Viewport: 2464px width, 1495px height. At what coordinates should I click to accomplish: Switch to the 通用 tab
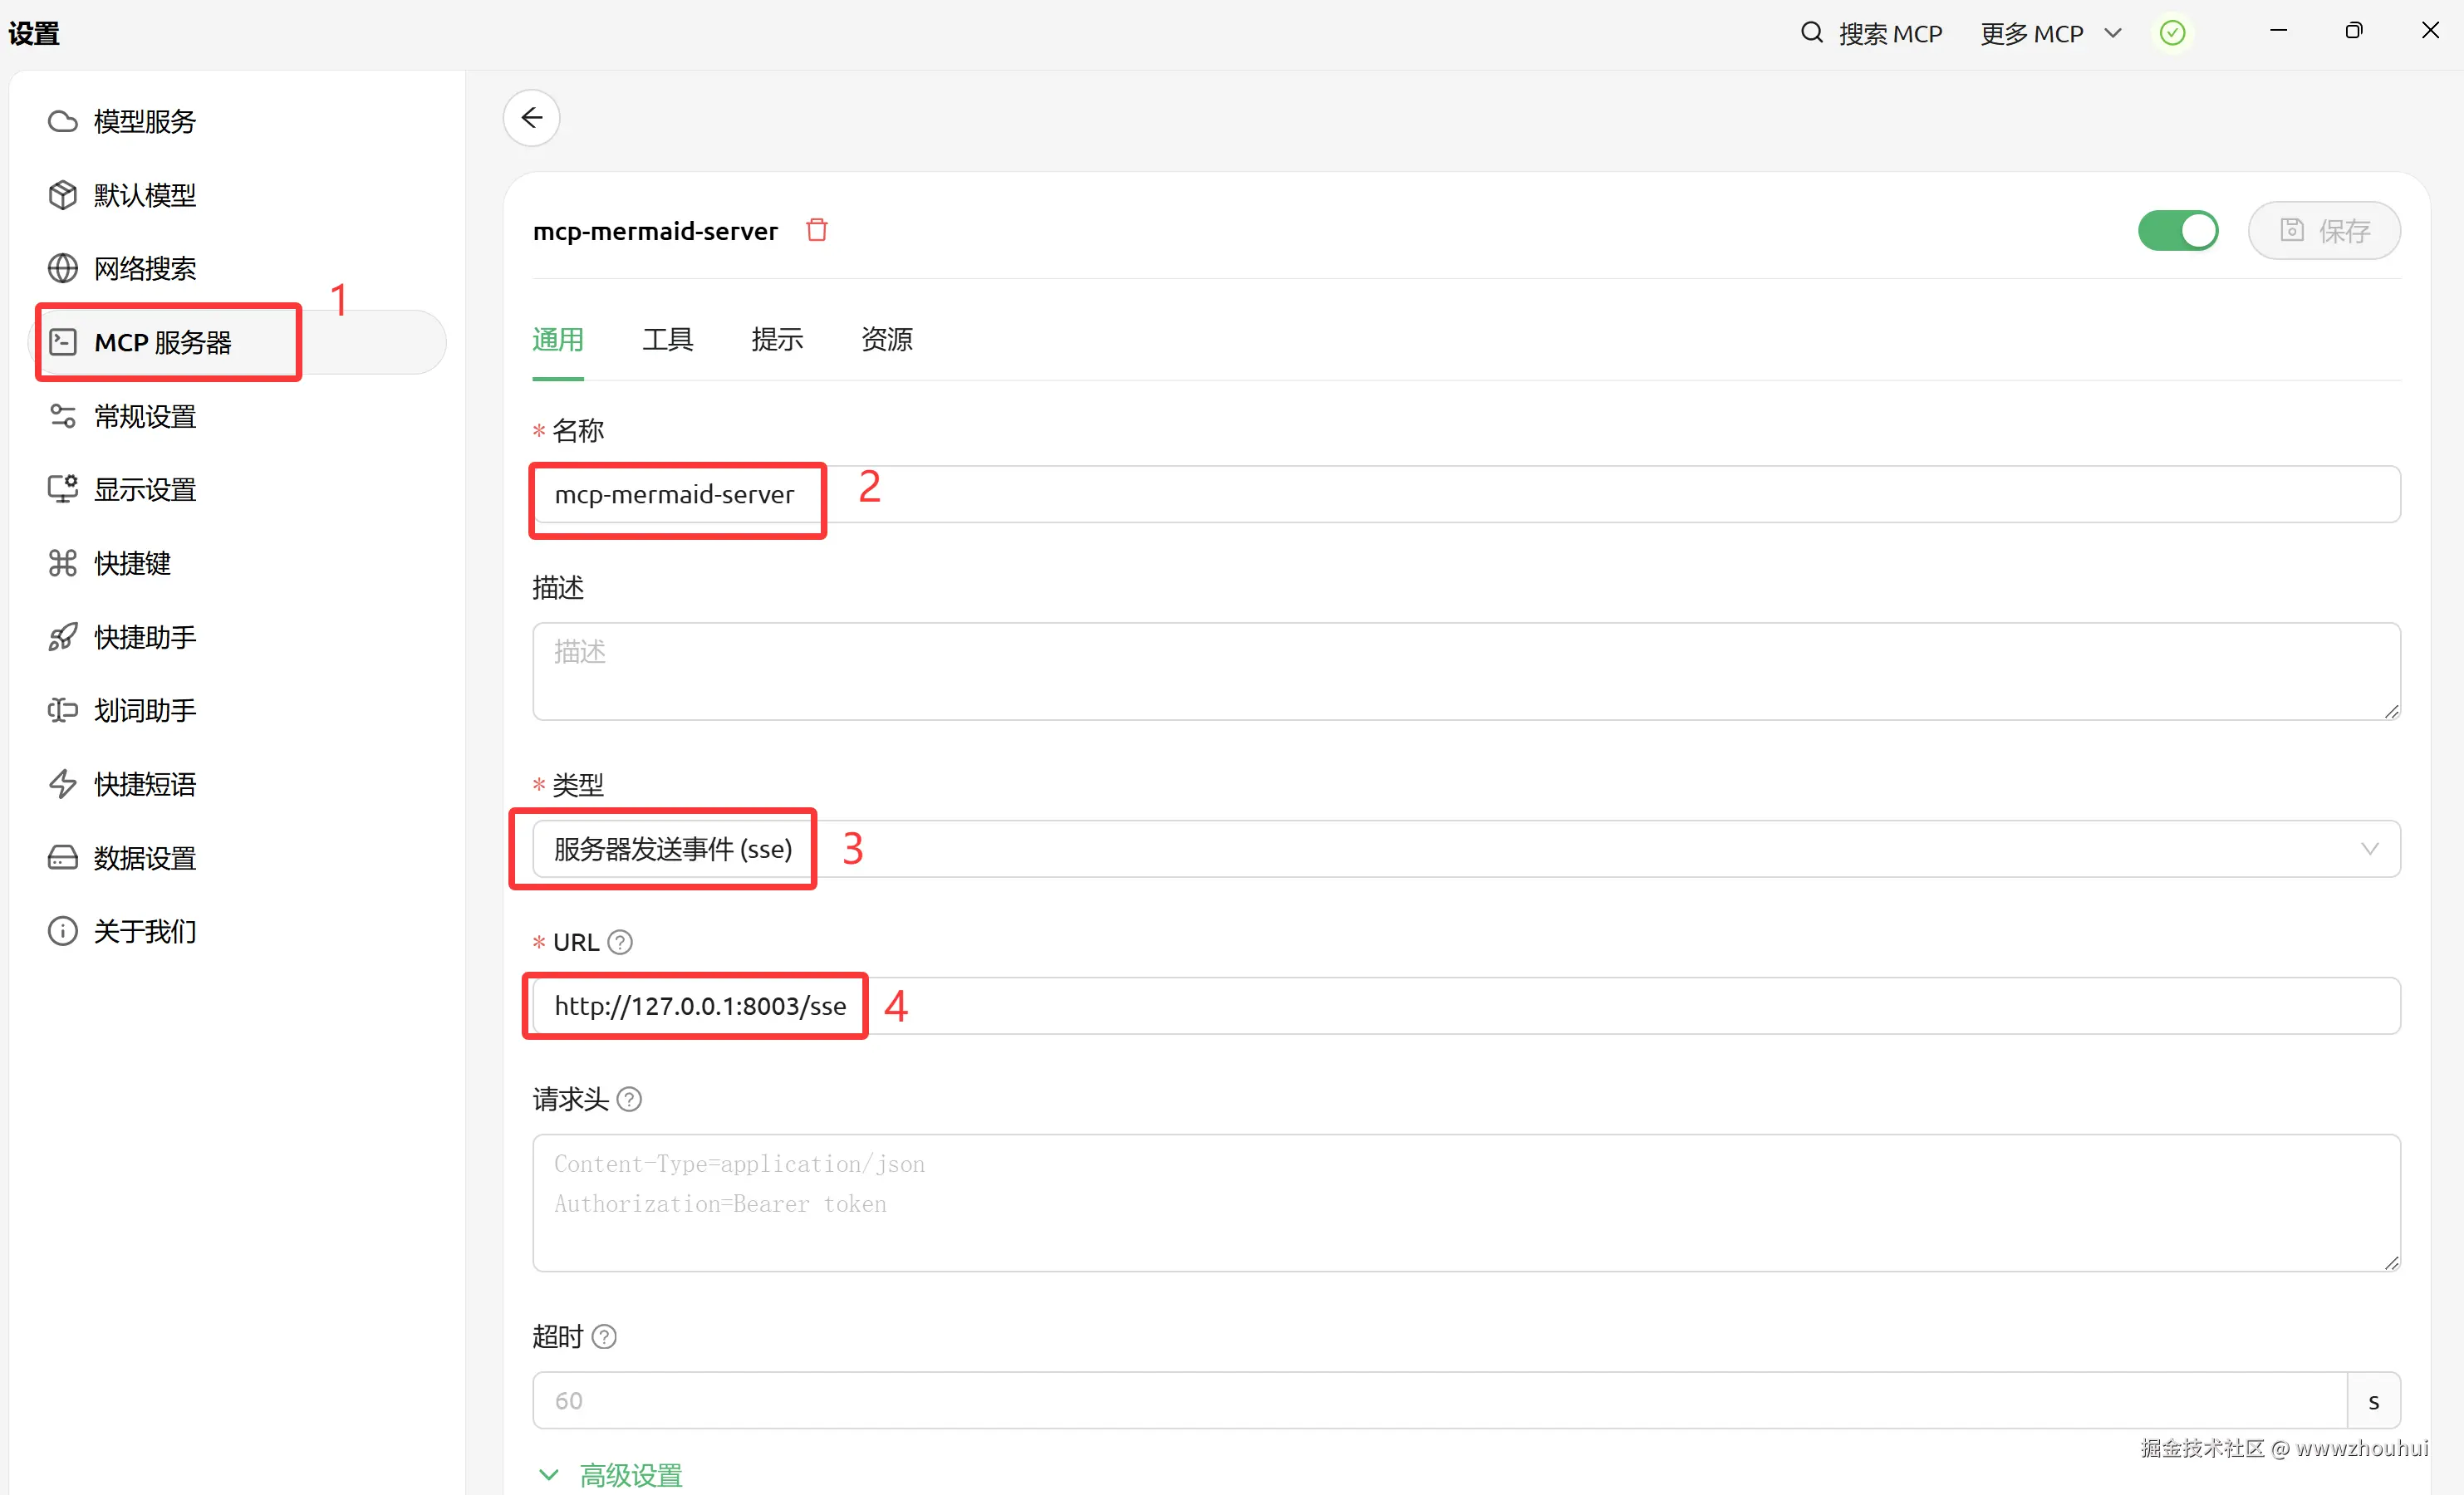(x=558, y=340)
